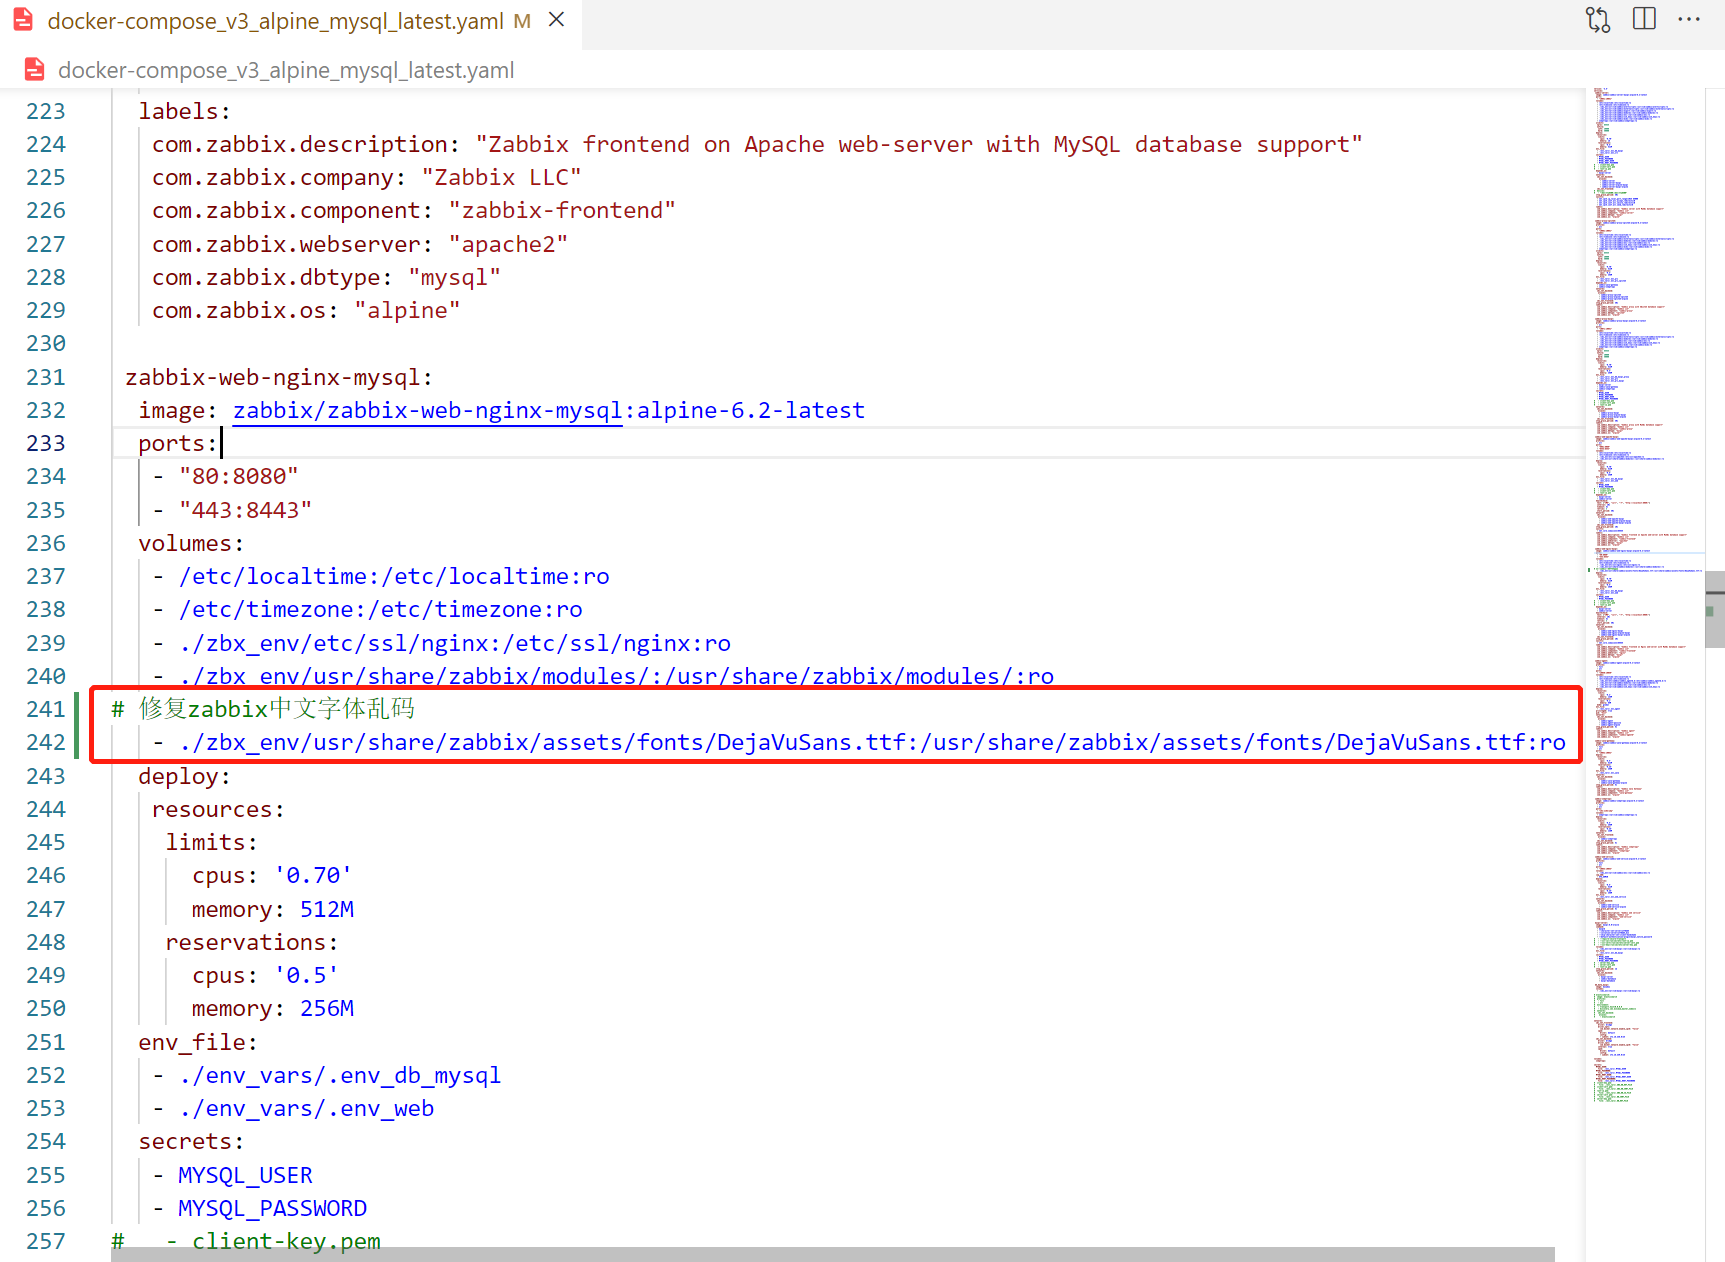Click line number 233 in gutter
This screenshot has width=1725, height=1262.
pyautogui.click(x=46, y=443)
